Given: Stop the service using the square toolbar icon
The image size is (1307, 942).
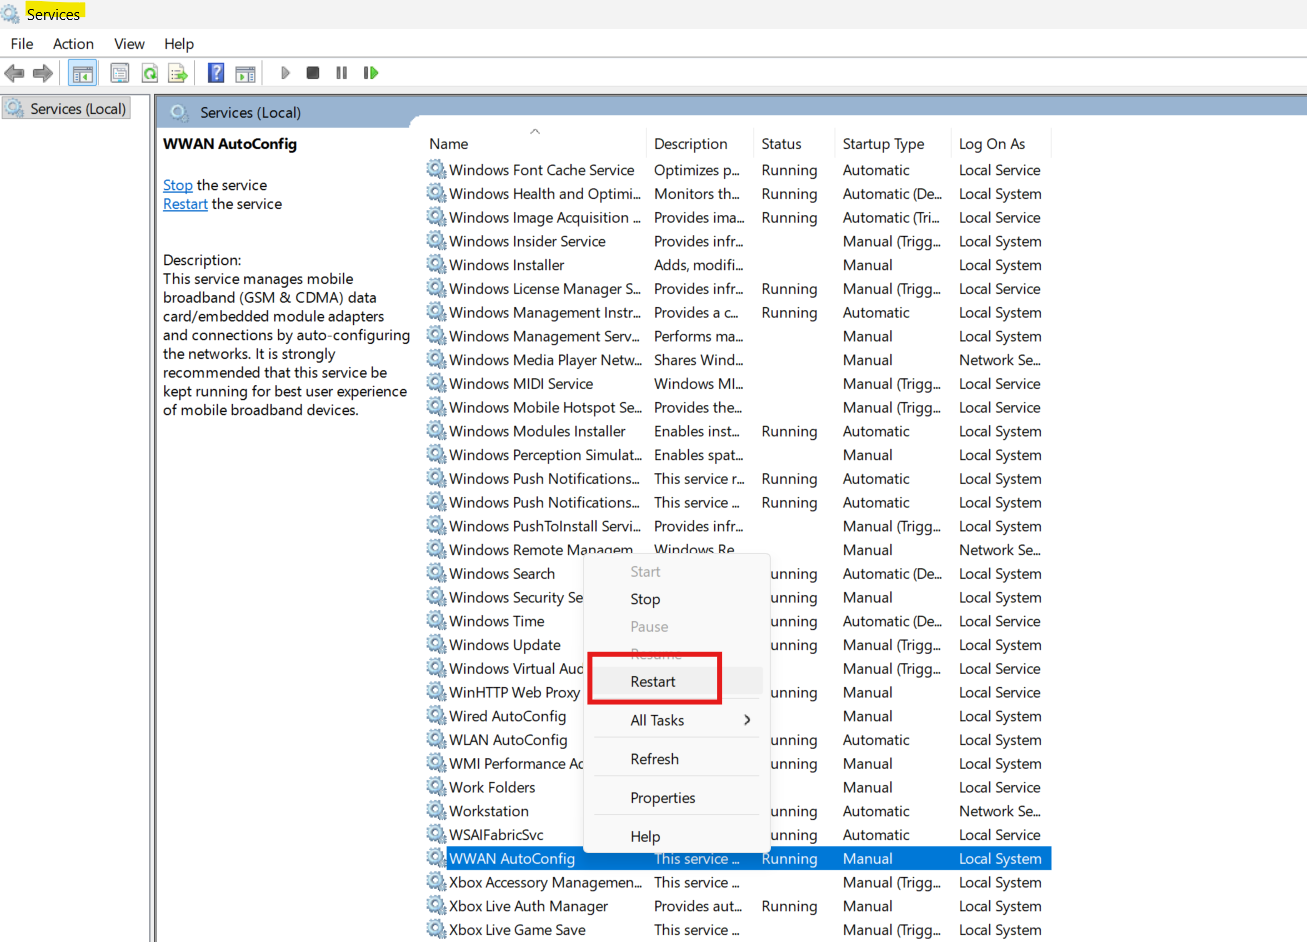Looking at the screenshot, I should [x=312, y=72].
